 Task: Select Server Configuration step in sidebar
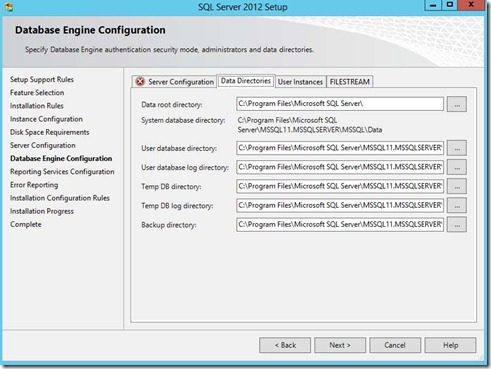point(43,145)
